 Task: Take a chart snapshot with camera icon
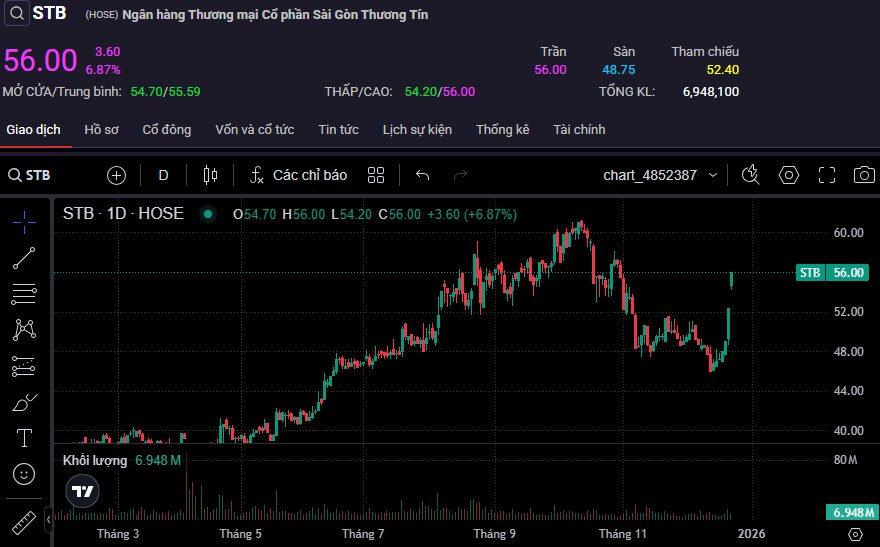864,175
